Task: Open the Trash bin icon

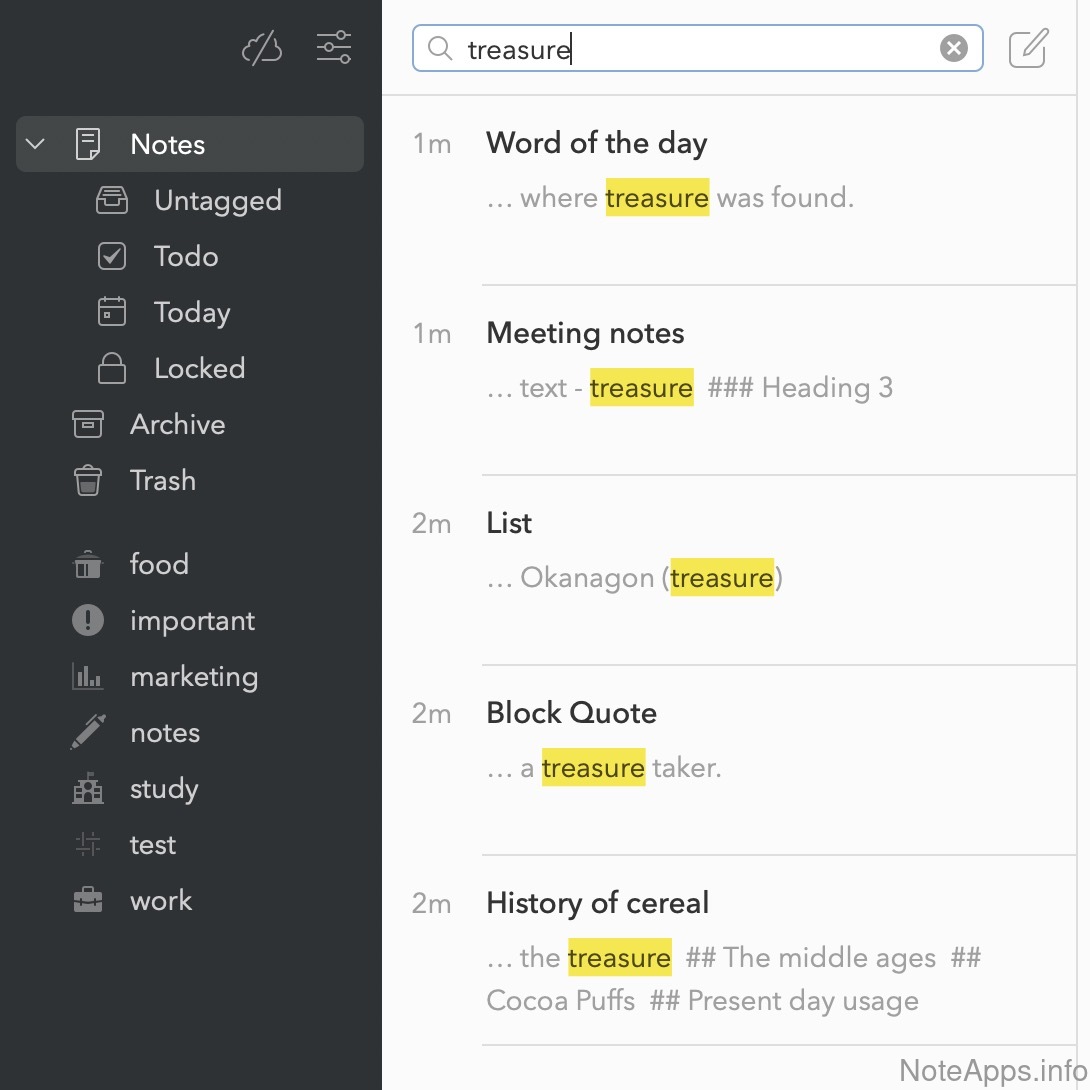Action: pyautogui.click(x=88, y=481)
